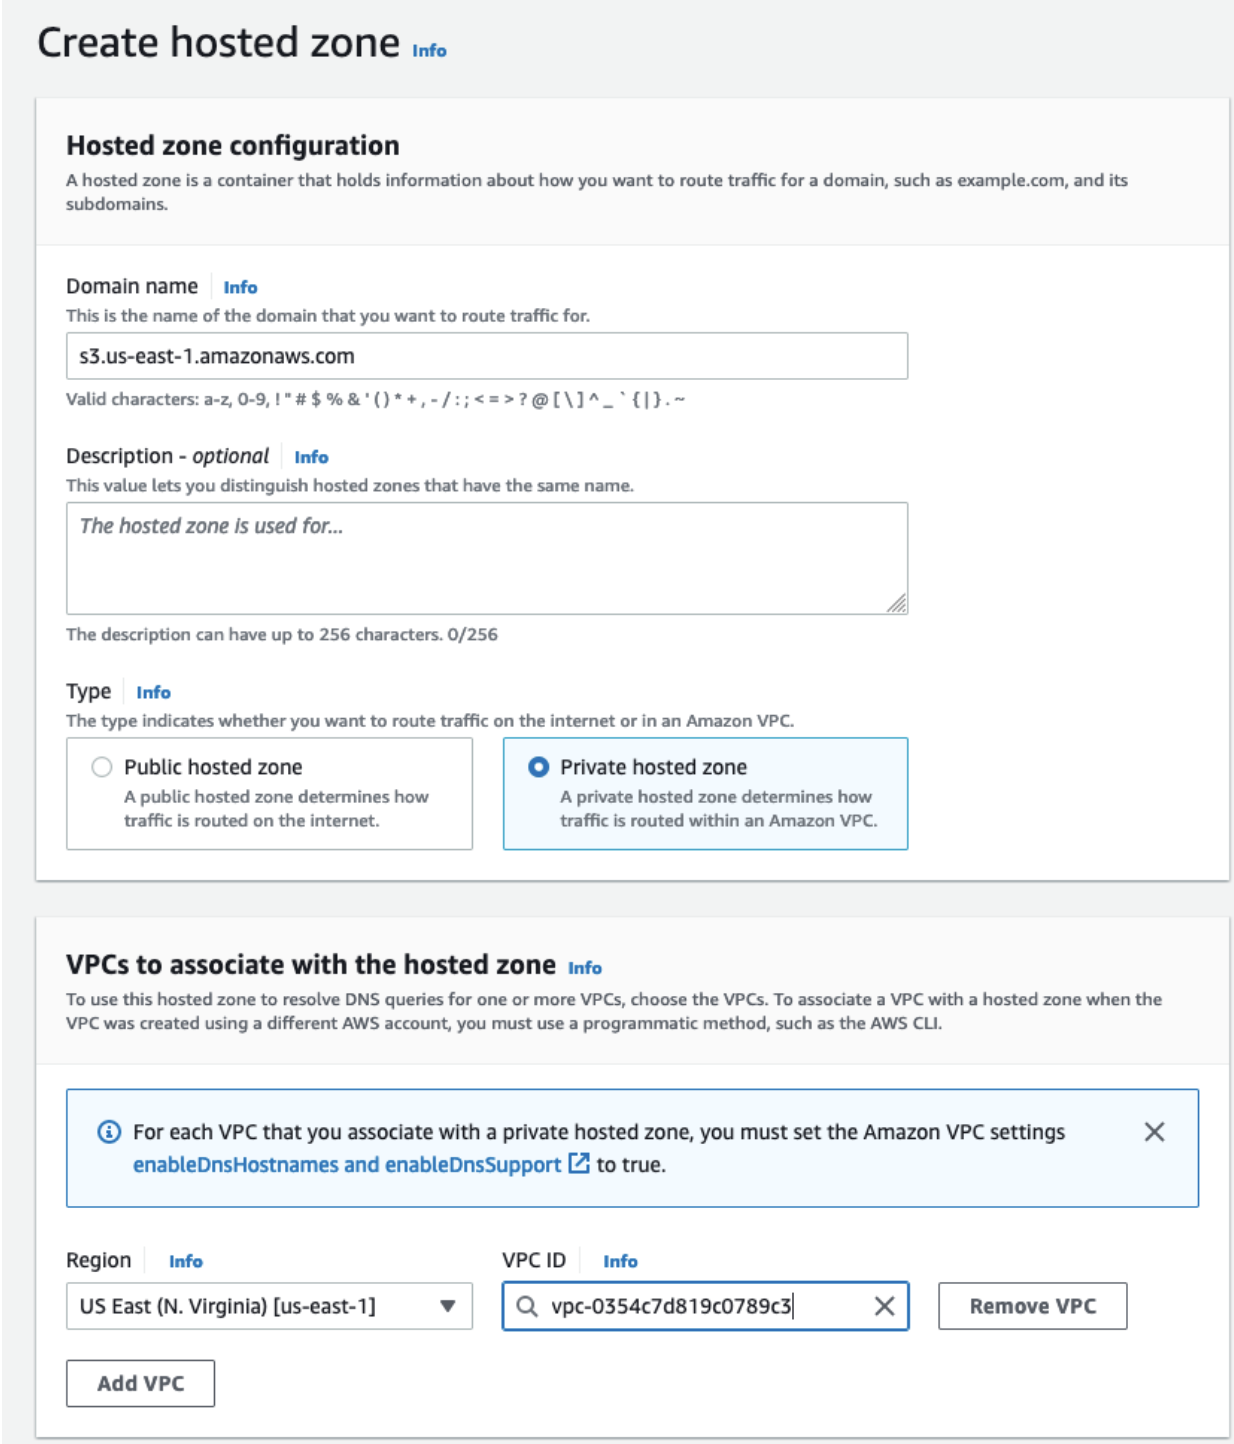Open Info link beside Description optional
1234x1444 pixels.
(x=311, y=457)
